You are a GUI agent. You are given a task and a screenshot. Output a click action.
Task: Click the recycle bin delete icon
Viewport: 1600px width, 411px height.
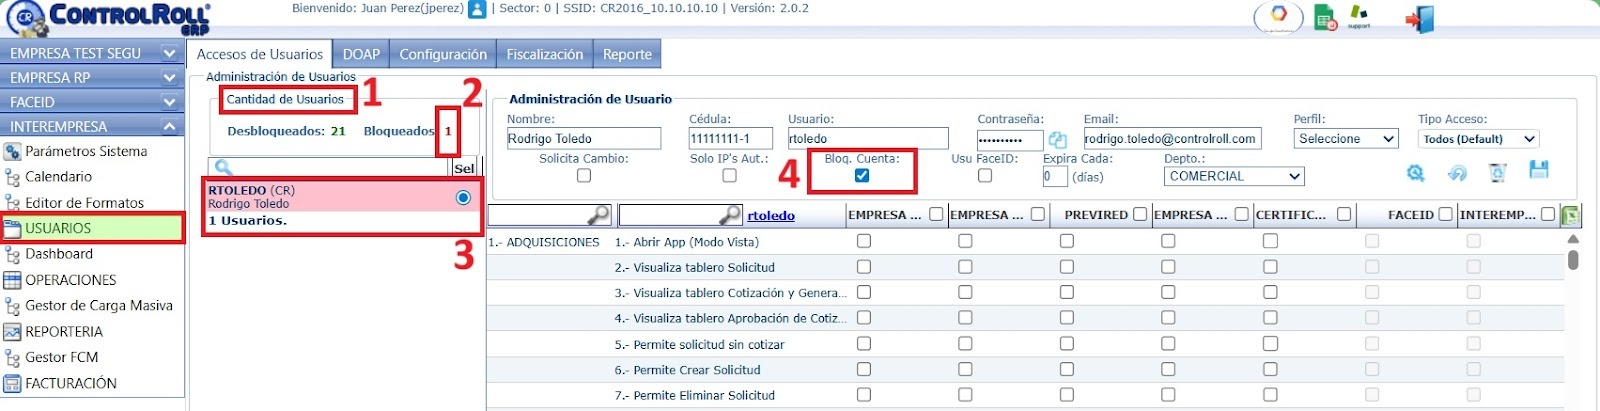[1497, 173]
